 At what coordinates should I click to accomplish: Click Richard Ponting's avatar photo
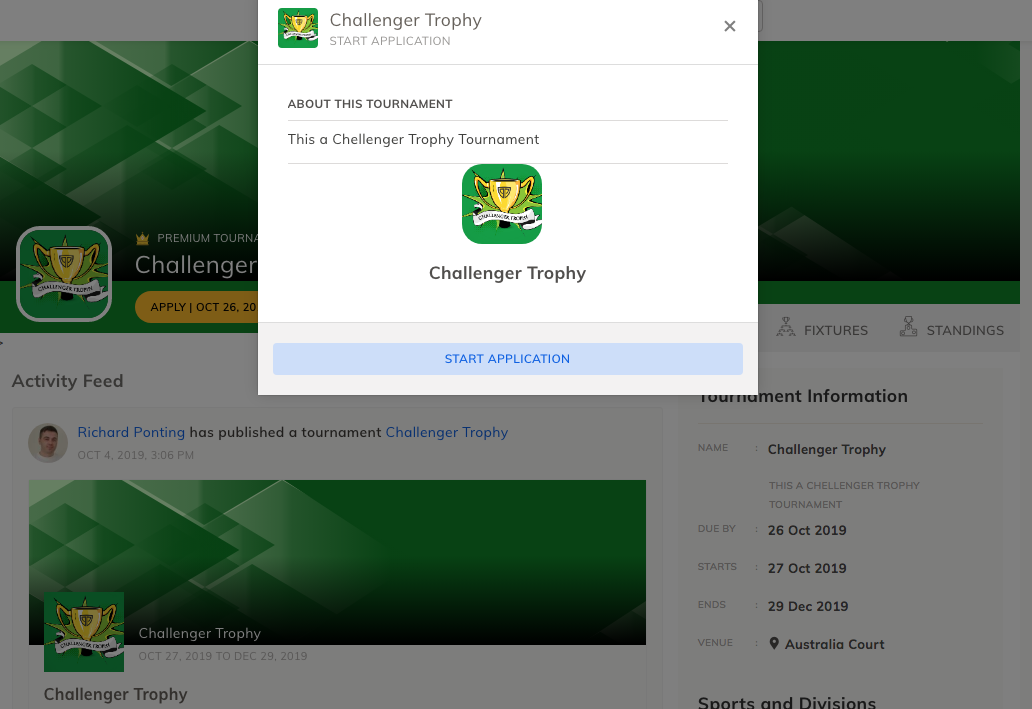click(48, 443)
